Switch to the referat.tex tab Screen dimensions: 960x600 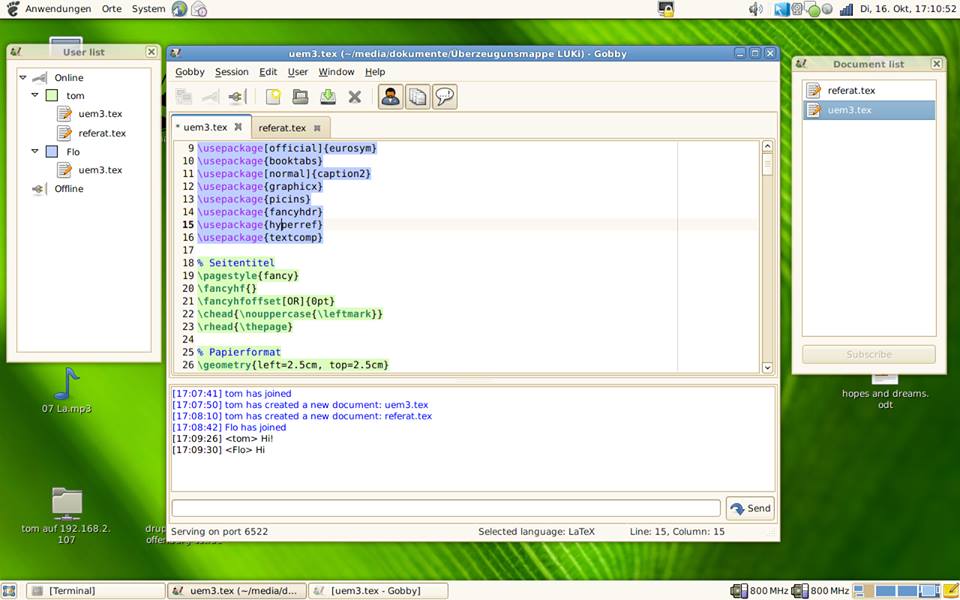pyautogui.click(x=282, y=128)
